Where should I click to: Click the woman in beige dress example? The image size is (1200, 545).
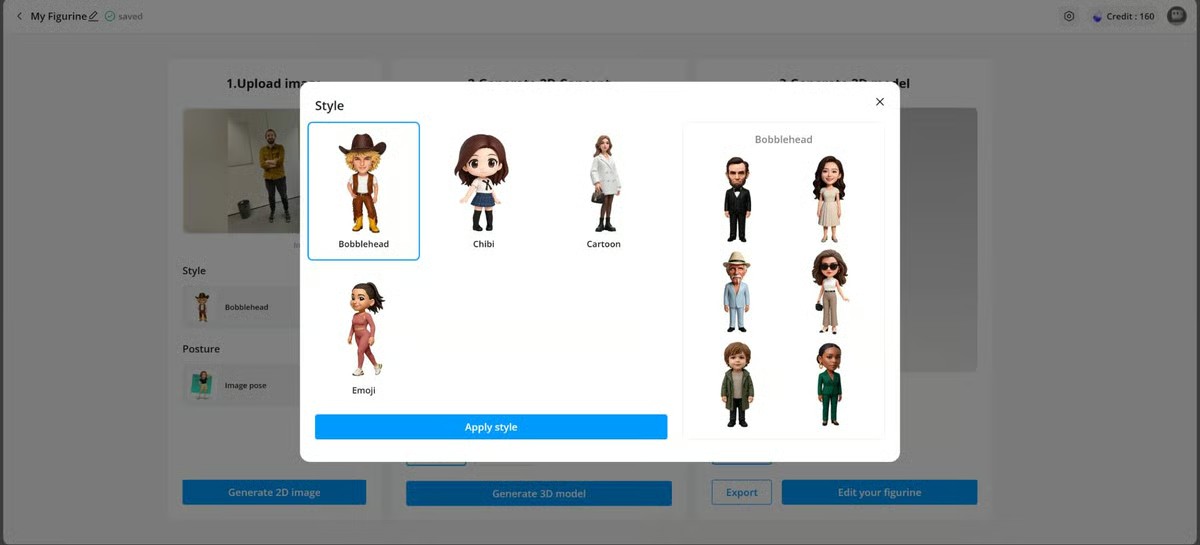pyautogui.click(x=828, y=199)
